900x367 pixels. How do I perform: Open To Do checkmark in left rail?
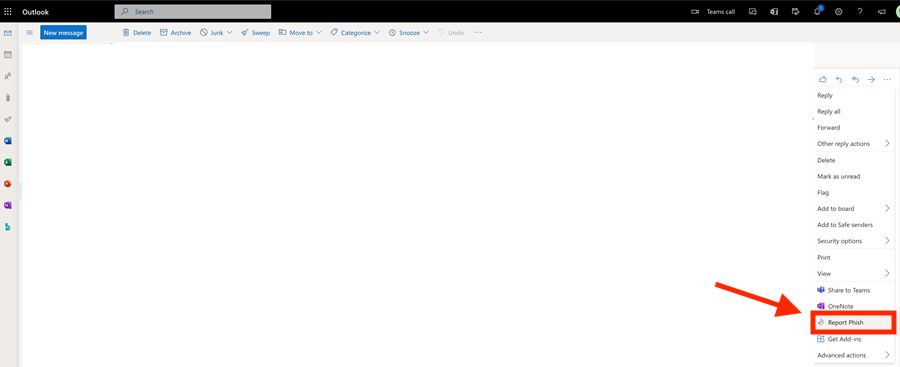[8, 119]
